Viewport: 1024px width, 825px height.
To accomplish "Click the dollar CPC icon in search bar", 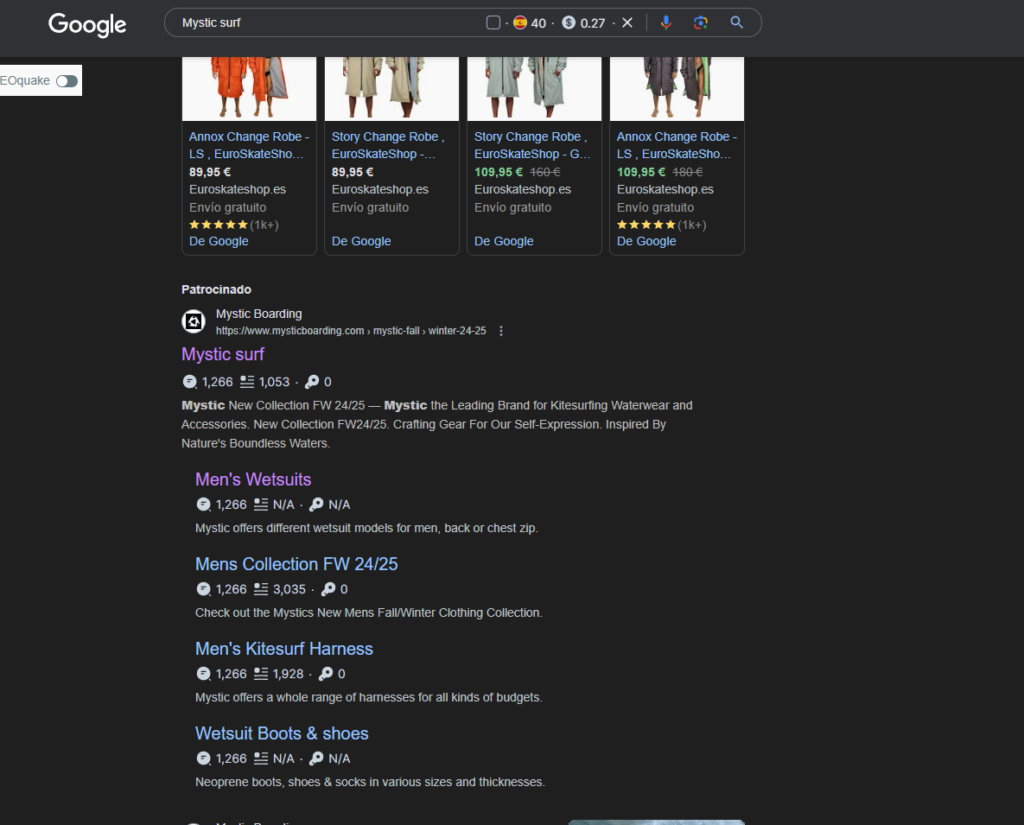I will 569,23.
